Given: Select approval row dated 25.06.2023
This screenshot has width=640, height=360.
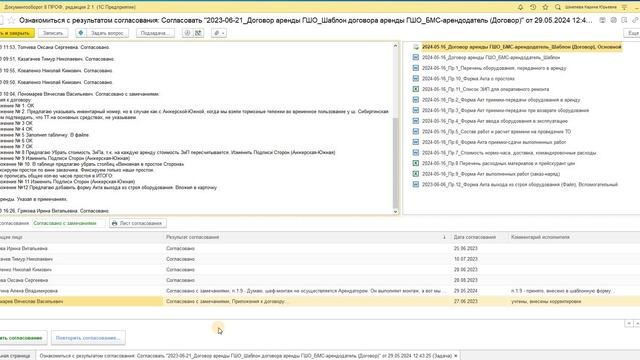Looking at the screenshot, I should (x=320, y=249).
